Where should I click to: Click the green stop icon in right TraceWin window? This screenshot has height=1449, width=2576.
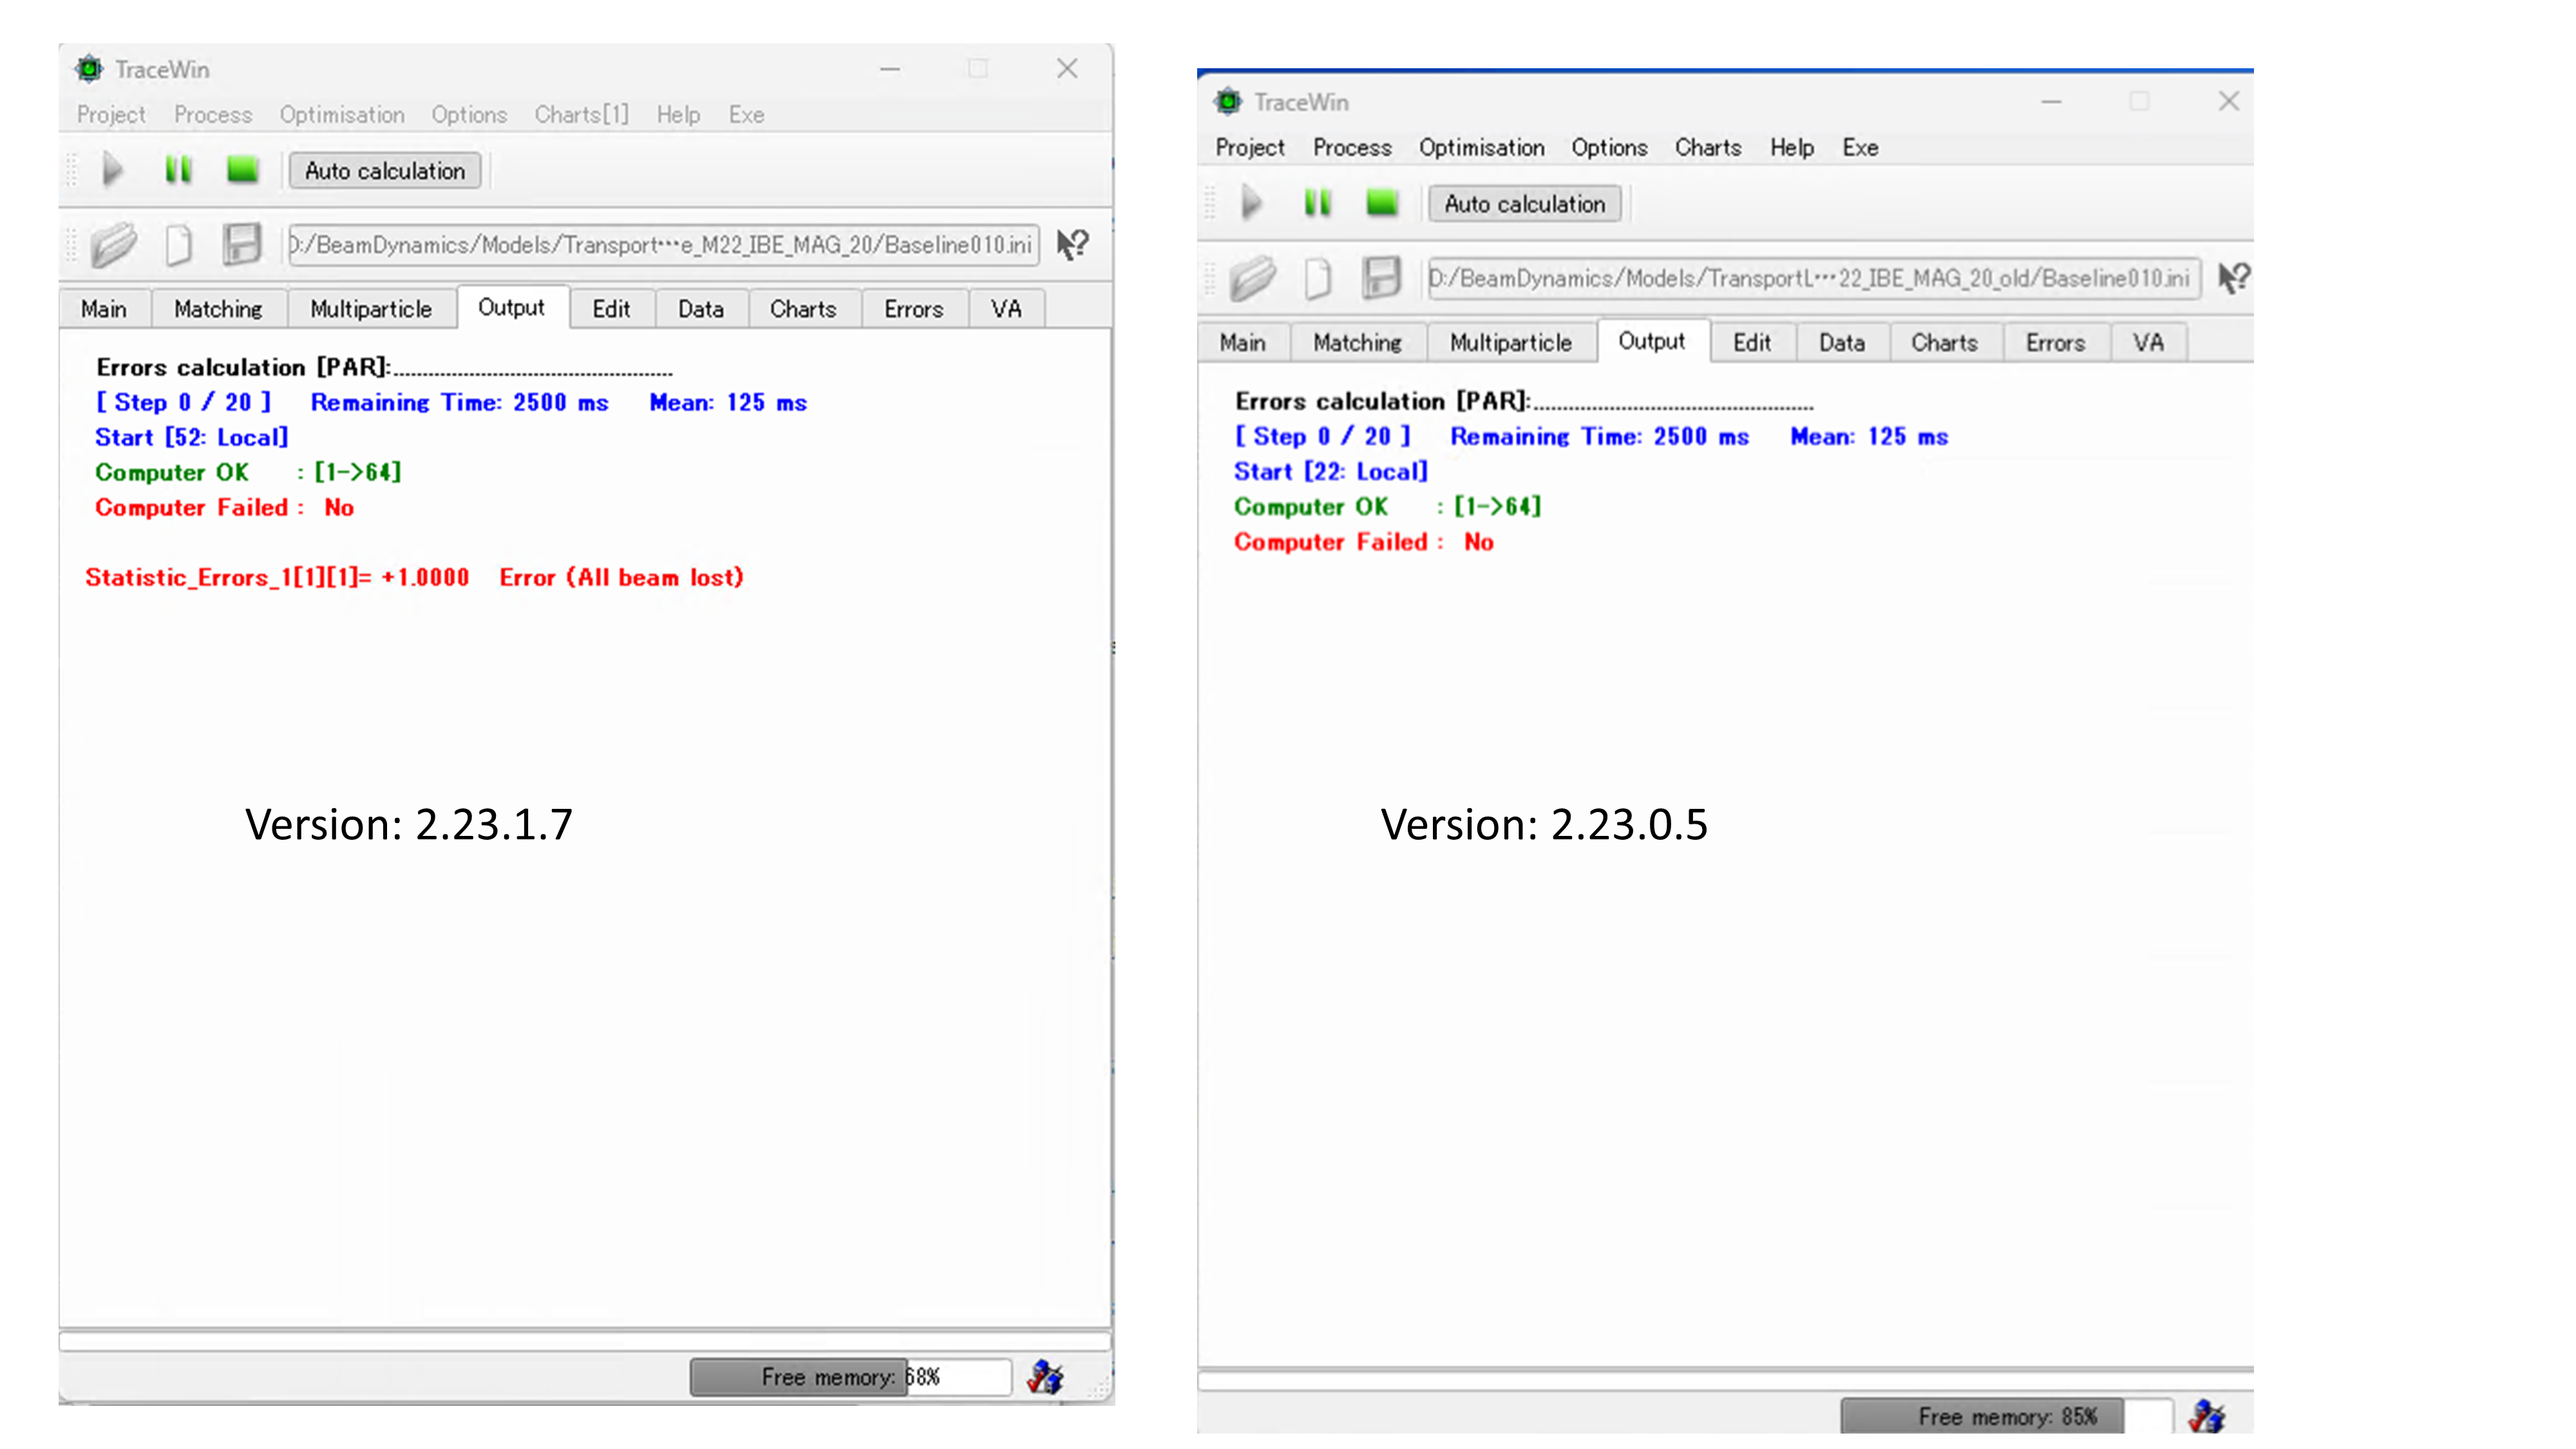click(1381, 203)
